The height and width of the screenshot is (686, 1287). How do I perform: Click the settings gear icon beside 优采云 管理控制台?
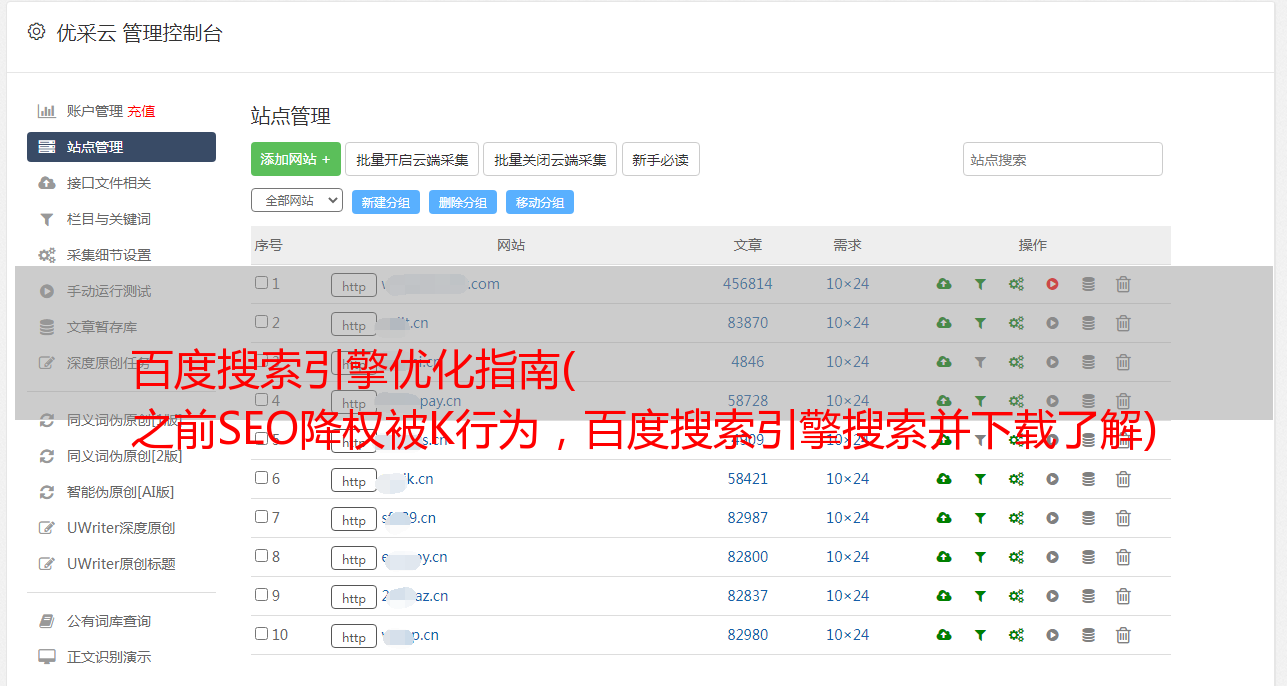[x=36, y=32]
